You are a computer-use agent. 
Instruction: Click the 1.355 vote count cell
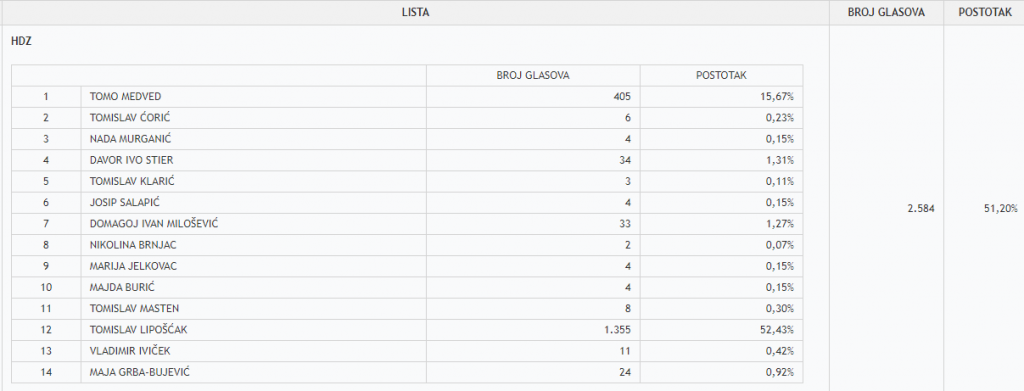click(533, 330)
